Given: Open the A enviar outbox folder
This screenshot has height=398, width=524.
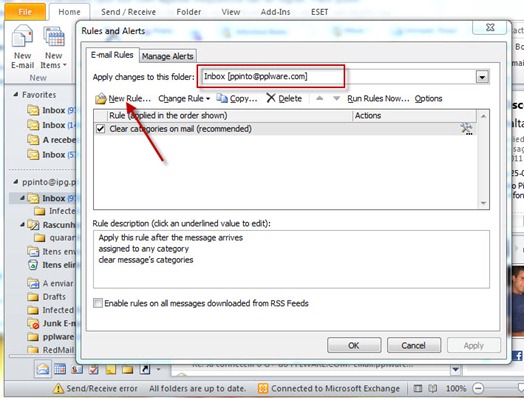Looking at the screenshot, I should click(x=51, y=283).
